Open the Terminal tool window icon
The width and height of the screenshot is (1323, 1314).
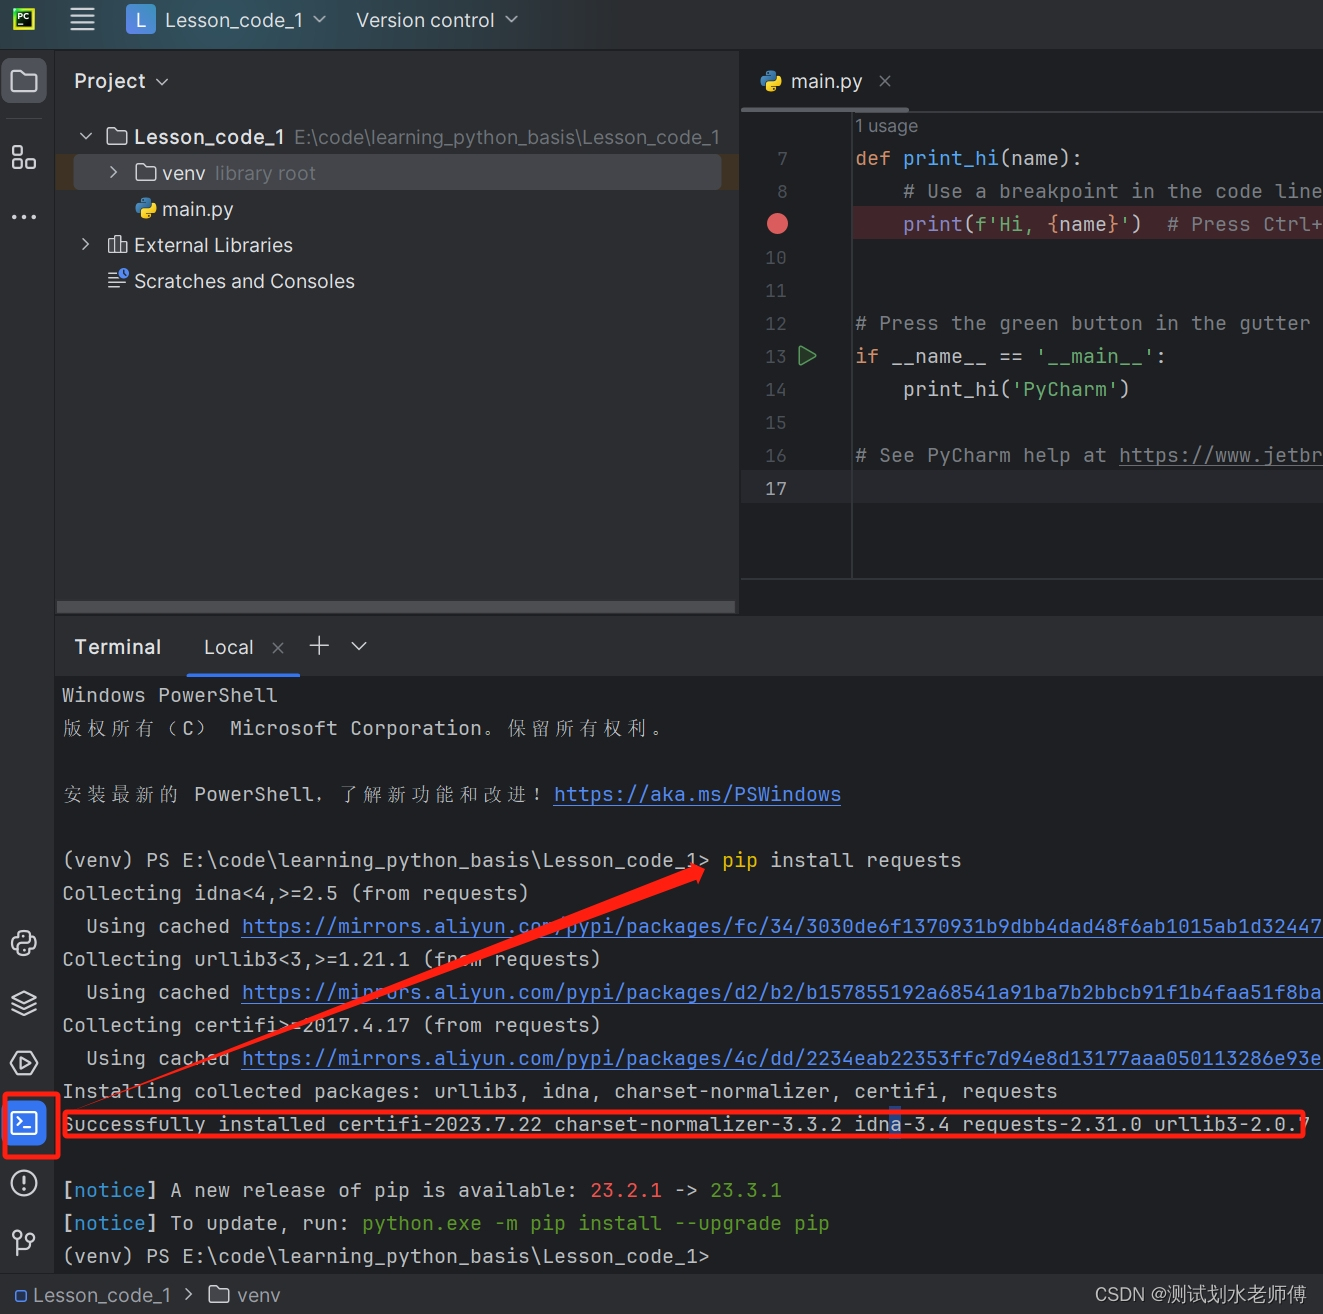pos(25,1123)
